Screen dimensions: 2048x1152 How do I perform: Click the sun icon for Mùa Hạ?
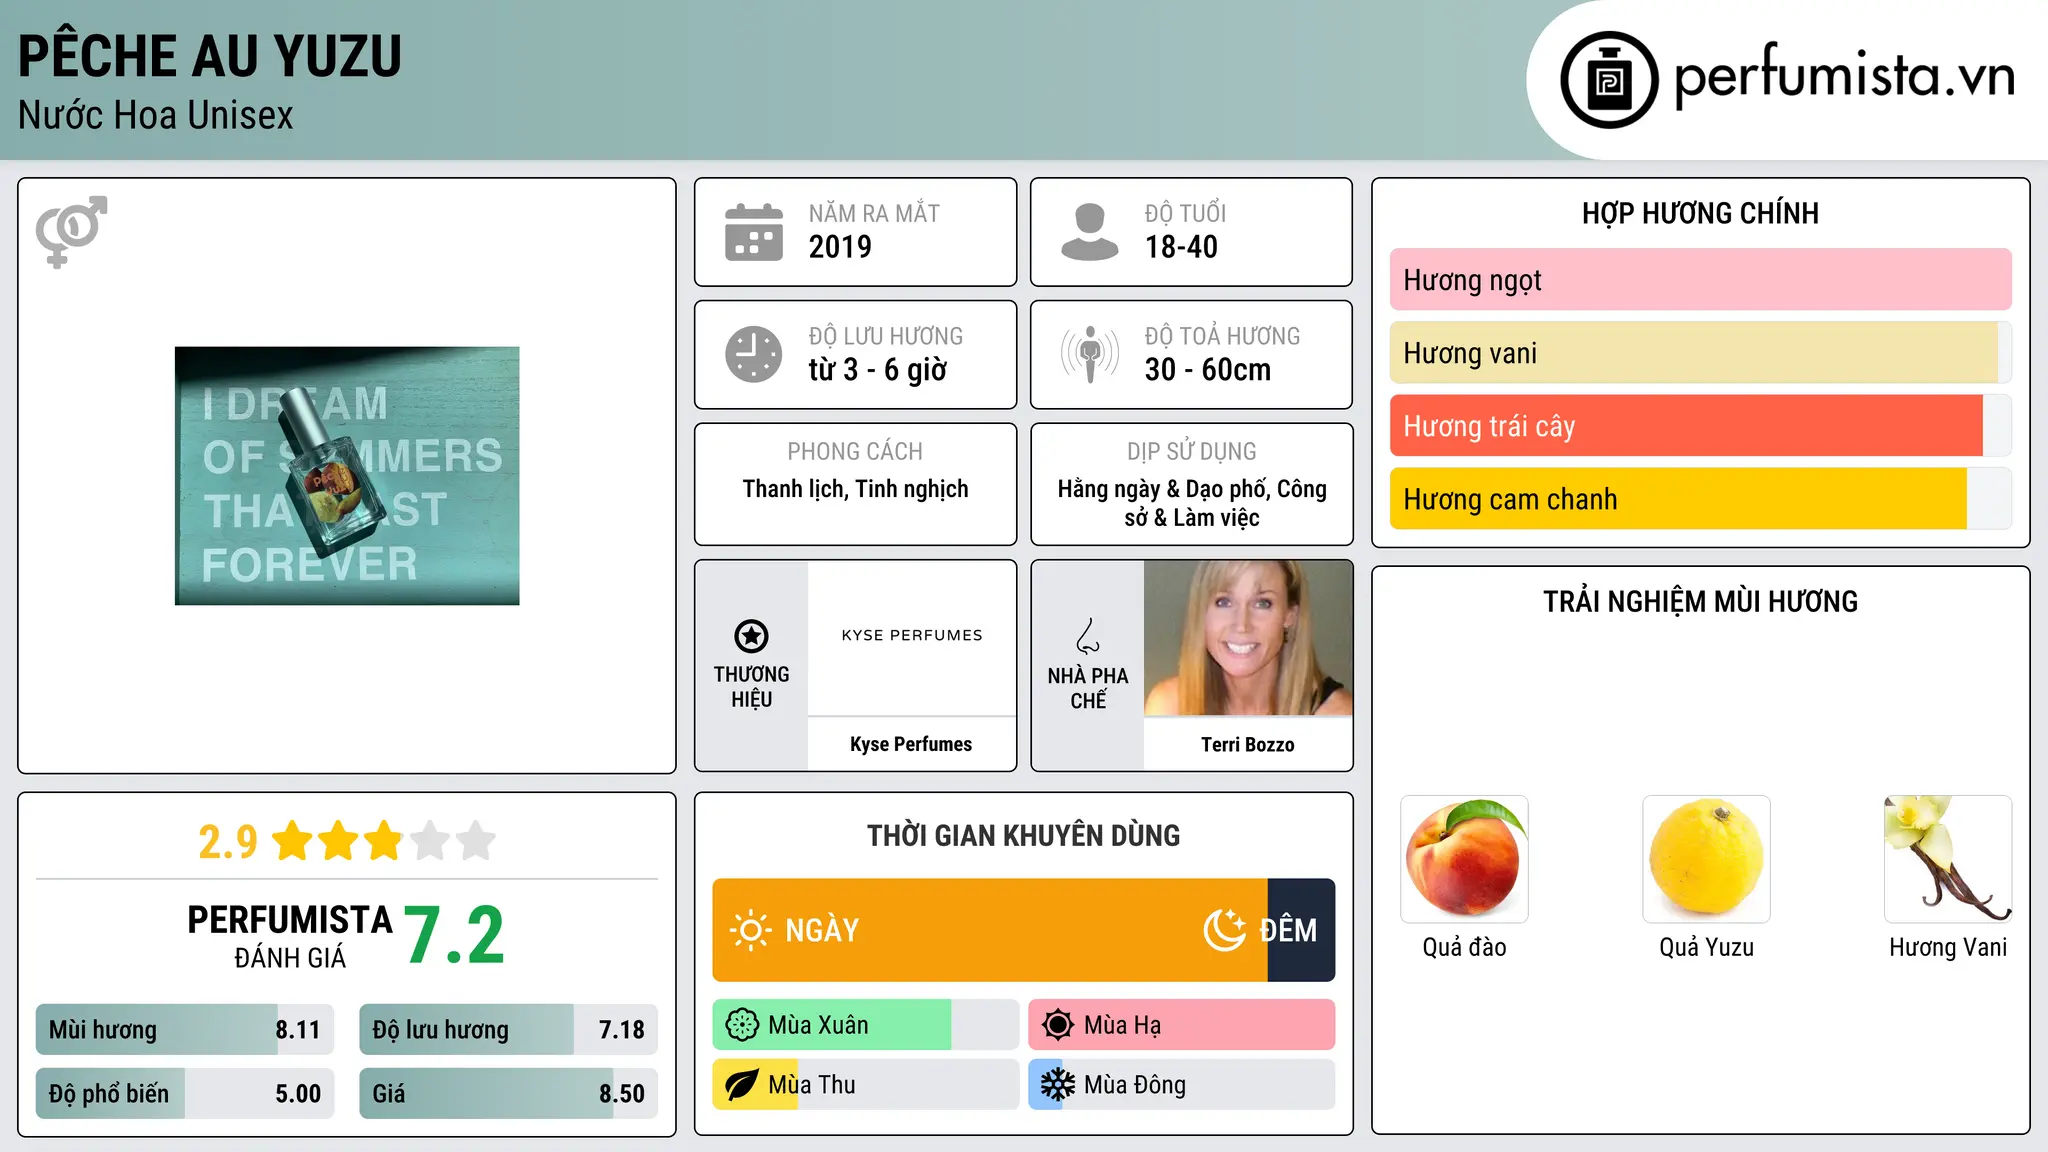(x=1058, y=1025)
